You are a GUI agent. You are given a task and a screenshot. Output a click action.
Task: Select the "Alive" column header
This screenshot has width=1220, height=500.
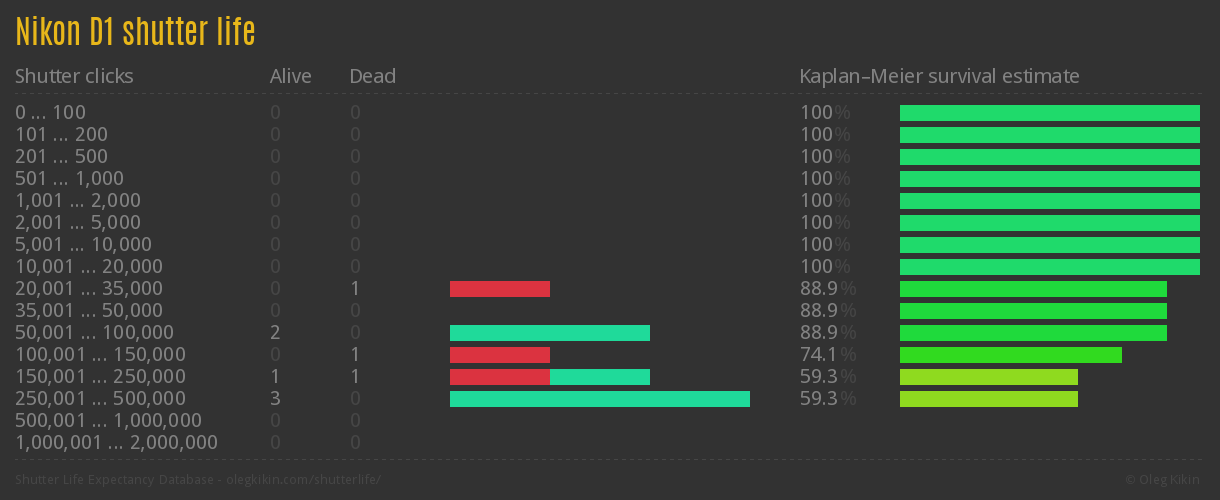pos(290,76)
